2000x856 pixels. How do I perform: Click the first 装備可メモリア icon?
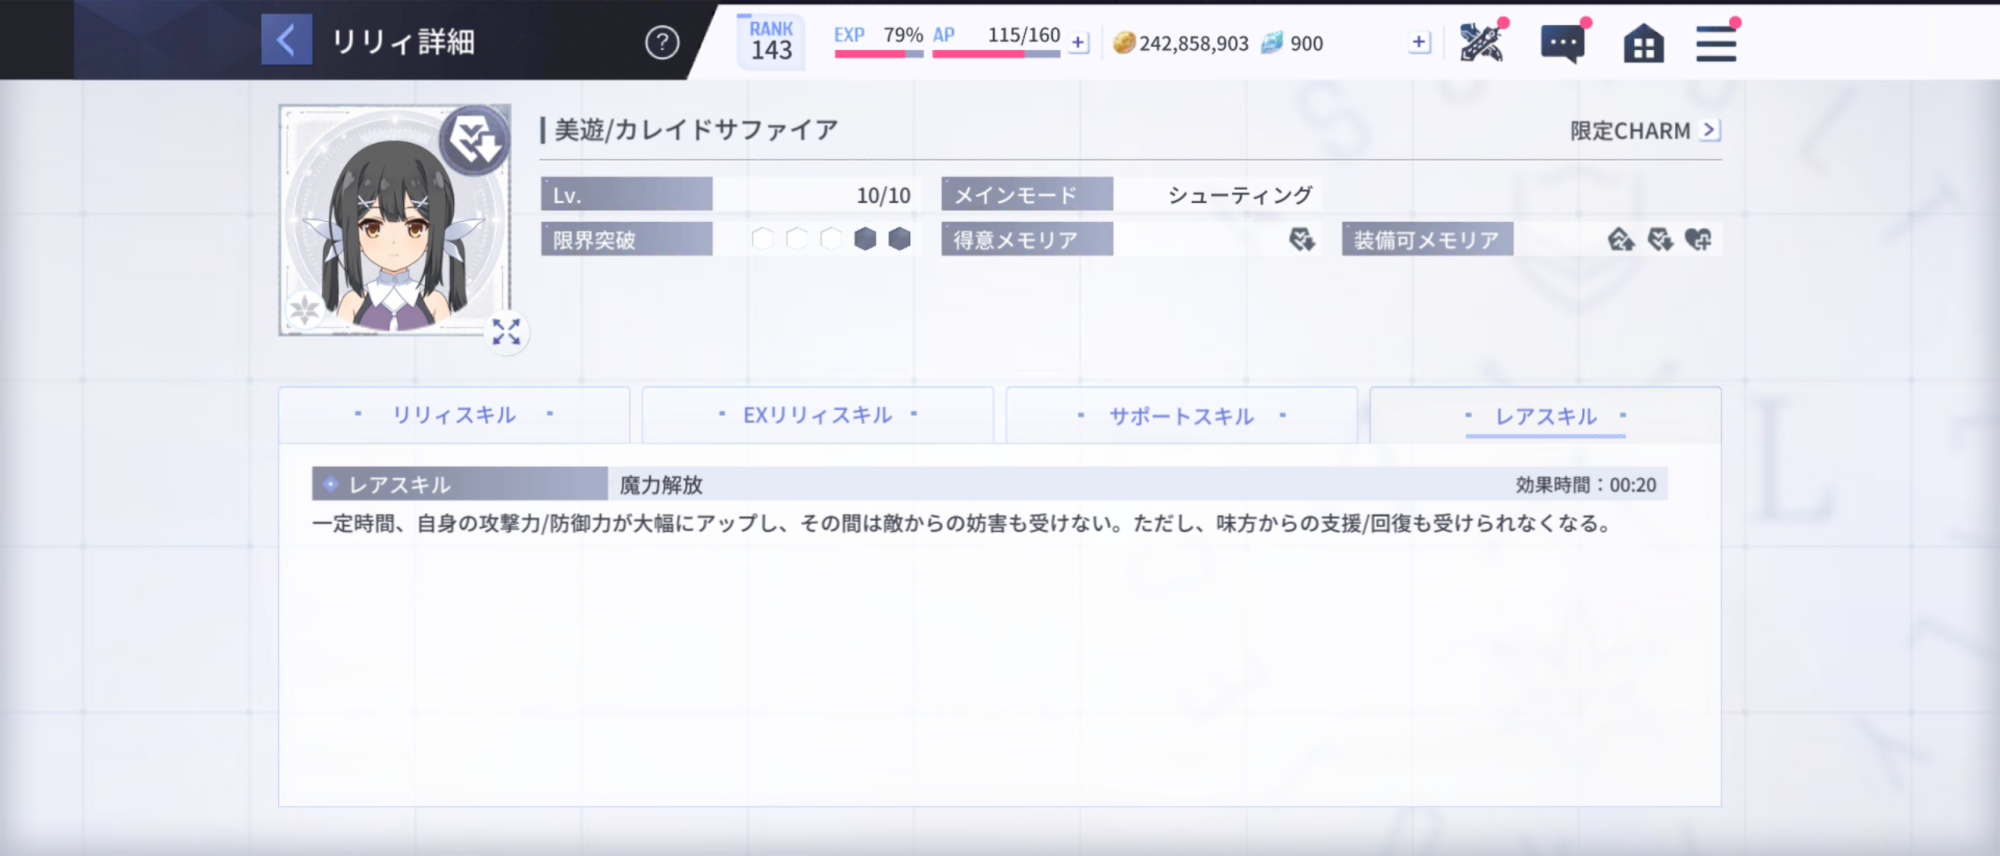pyautogui.click(x=1620, y=239)
